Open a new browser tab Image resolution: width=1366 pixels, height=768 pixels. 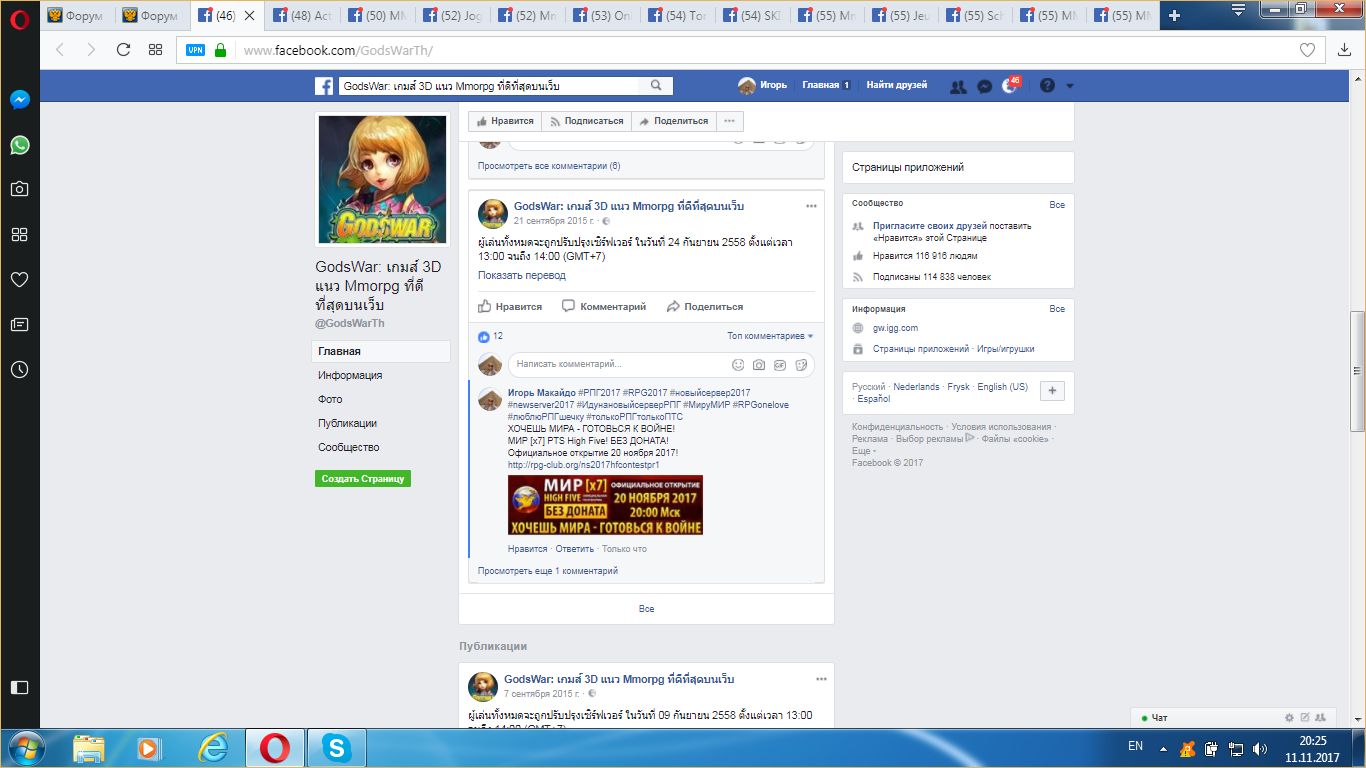tap(1174, 15)
